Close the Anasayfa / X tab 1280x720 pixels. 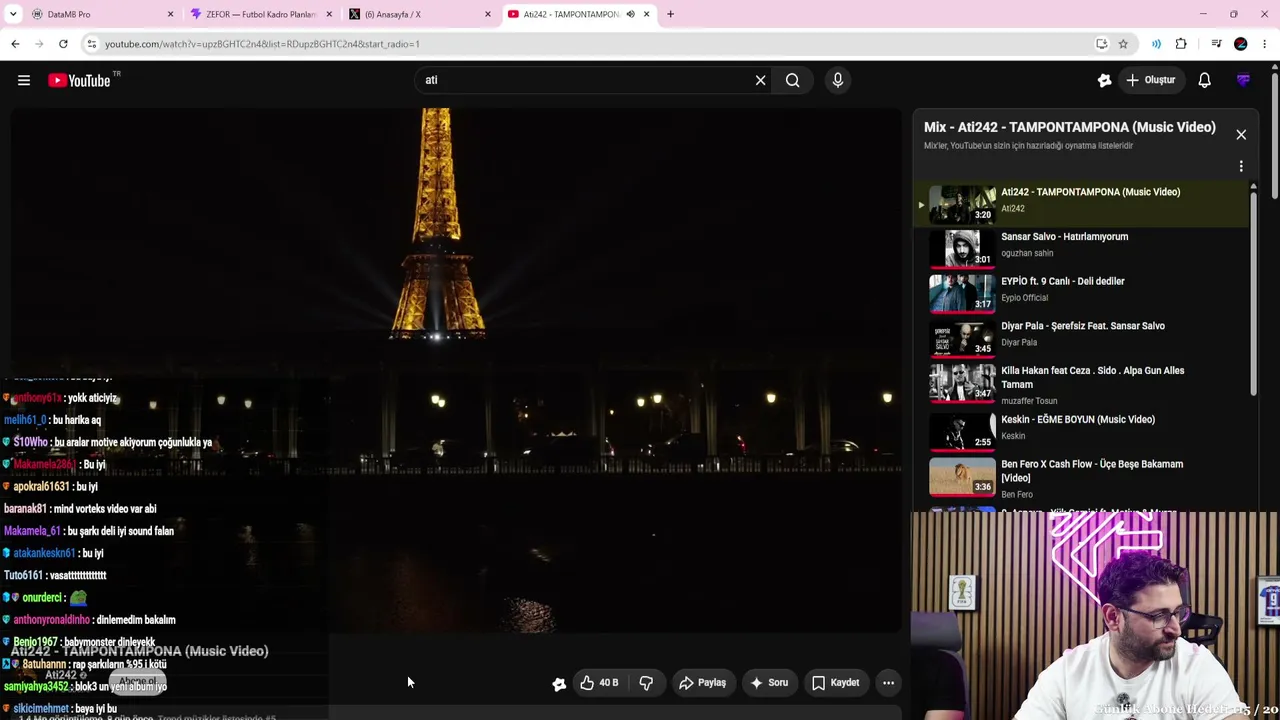488,14
